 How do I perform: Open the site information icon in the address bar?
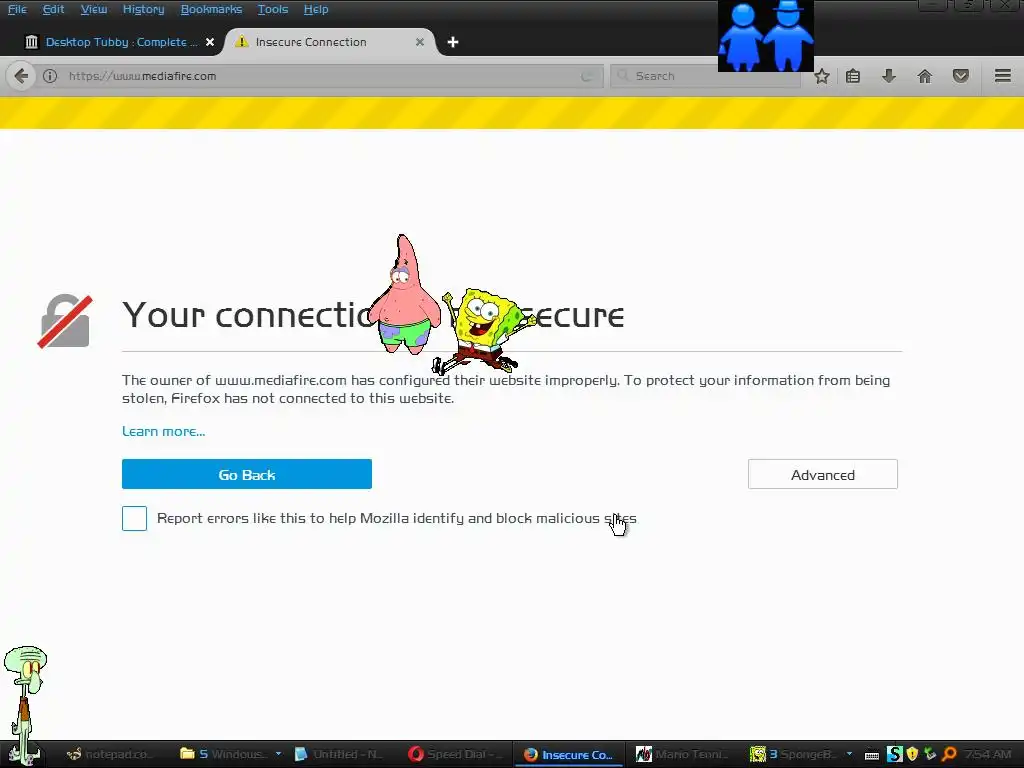[50, 76]
